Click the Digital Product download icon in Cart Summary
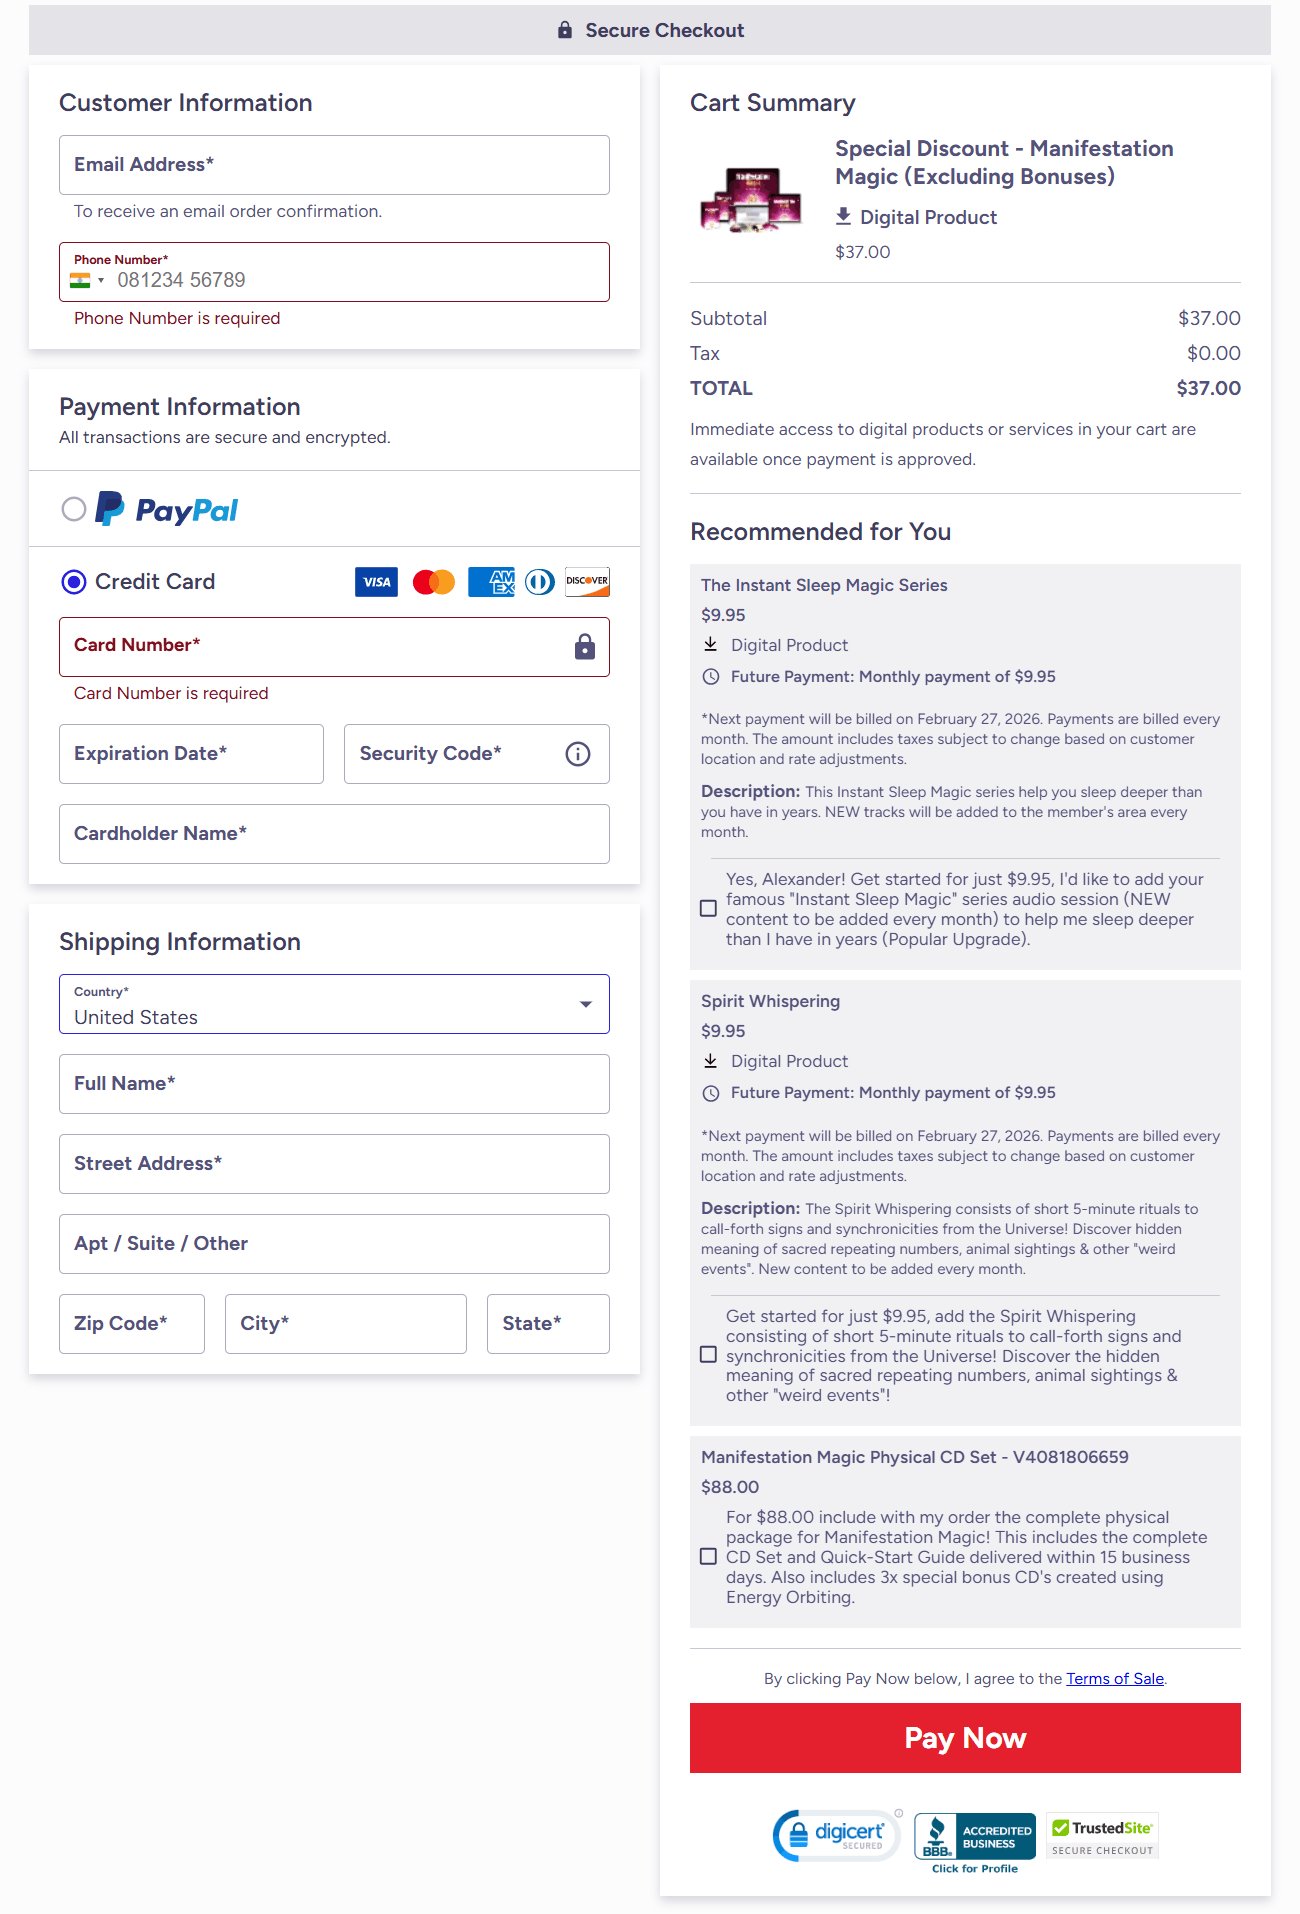 (844, 216)
